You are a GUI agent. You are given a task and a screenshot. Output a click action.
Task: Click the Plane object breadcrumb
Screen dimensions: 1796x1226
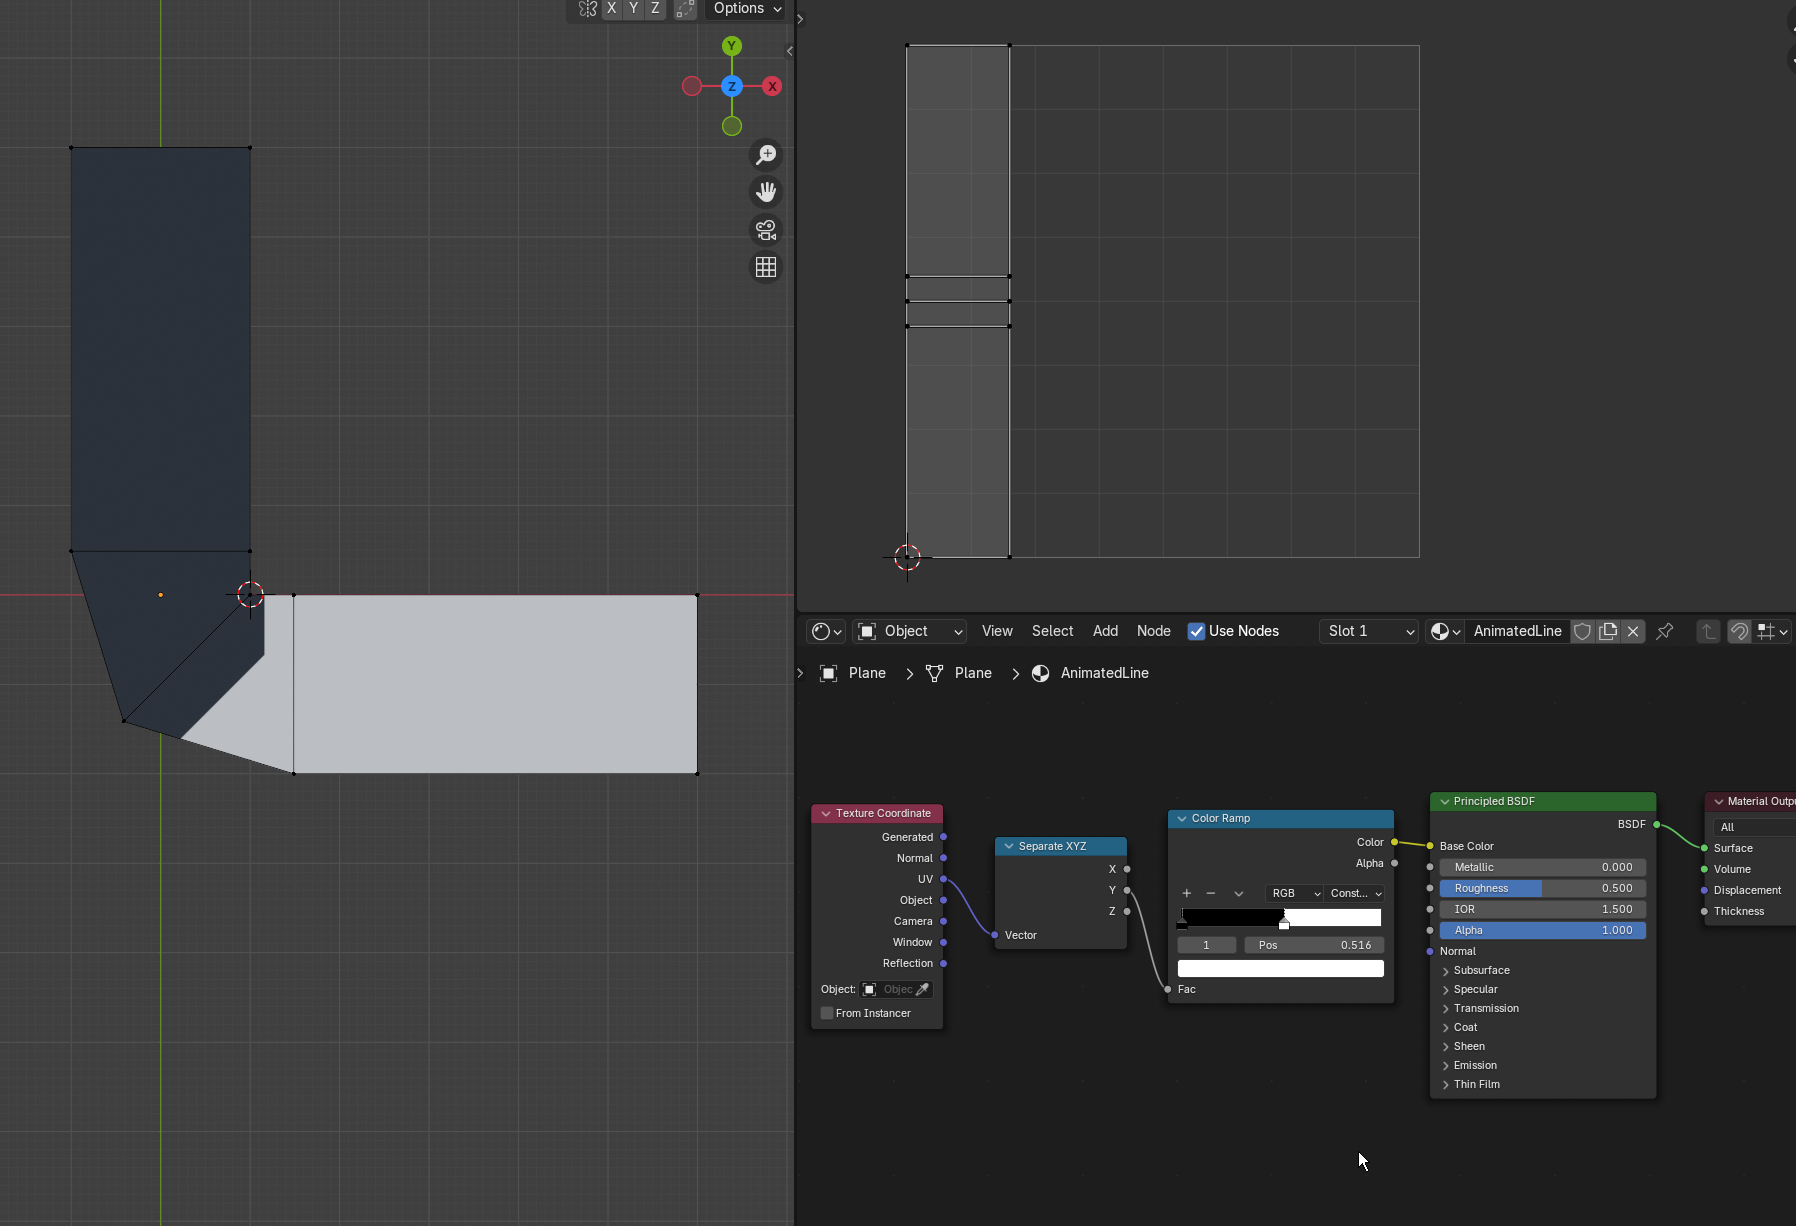(x=853, y=673)
